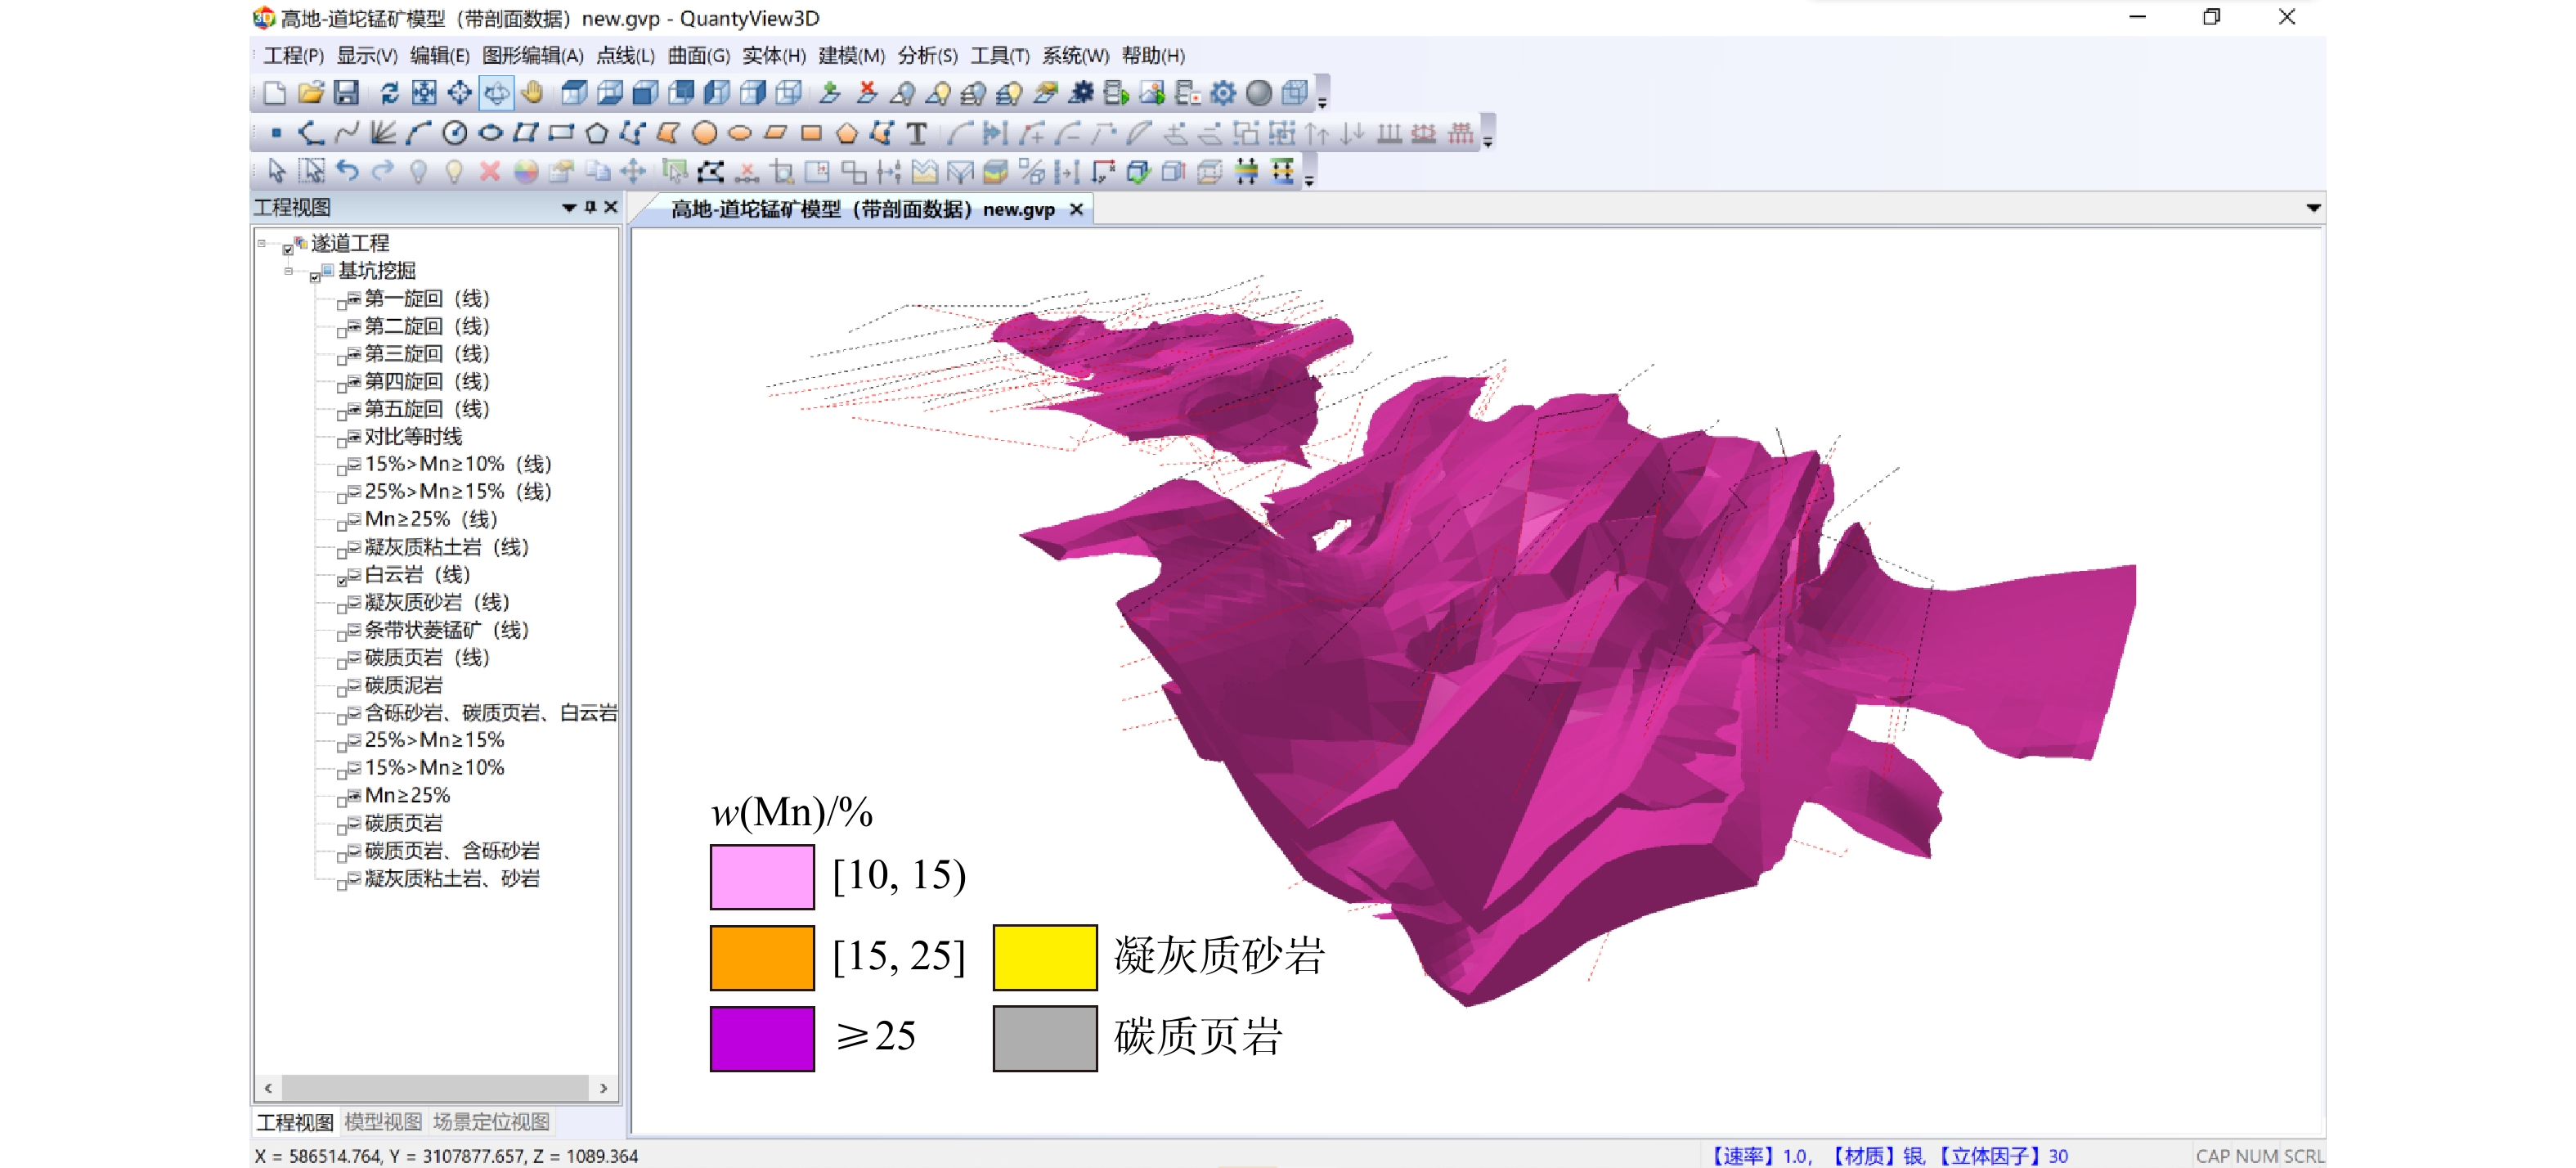Open the 建模(M) menu
Viewport: 2576px width, 1168px height.
pos(851,56)
